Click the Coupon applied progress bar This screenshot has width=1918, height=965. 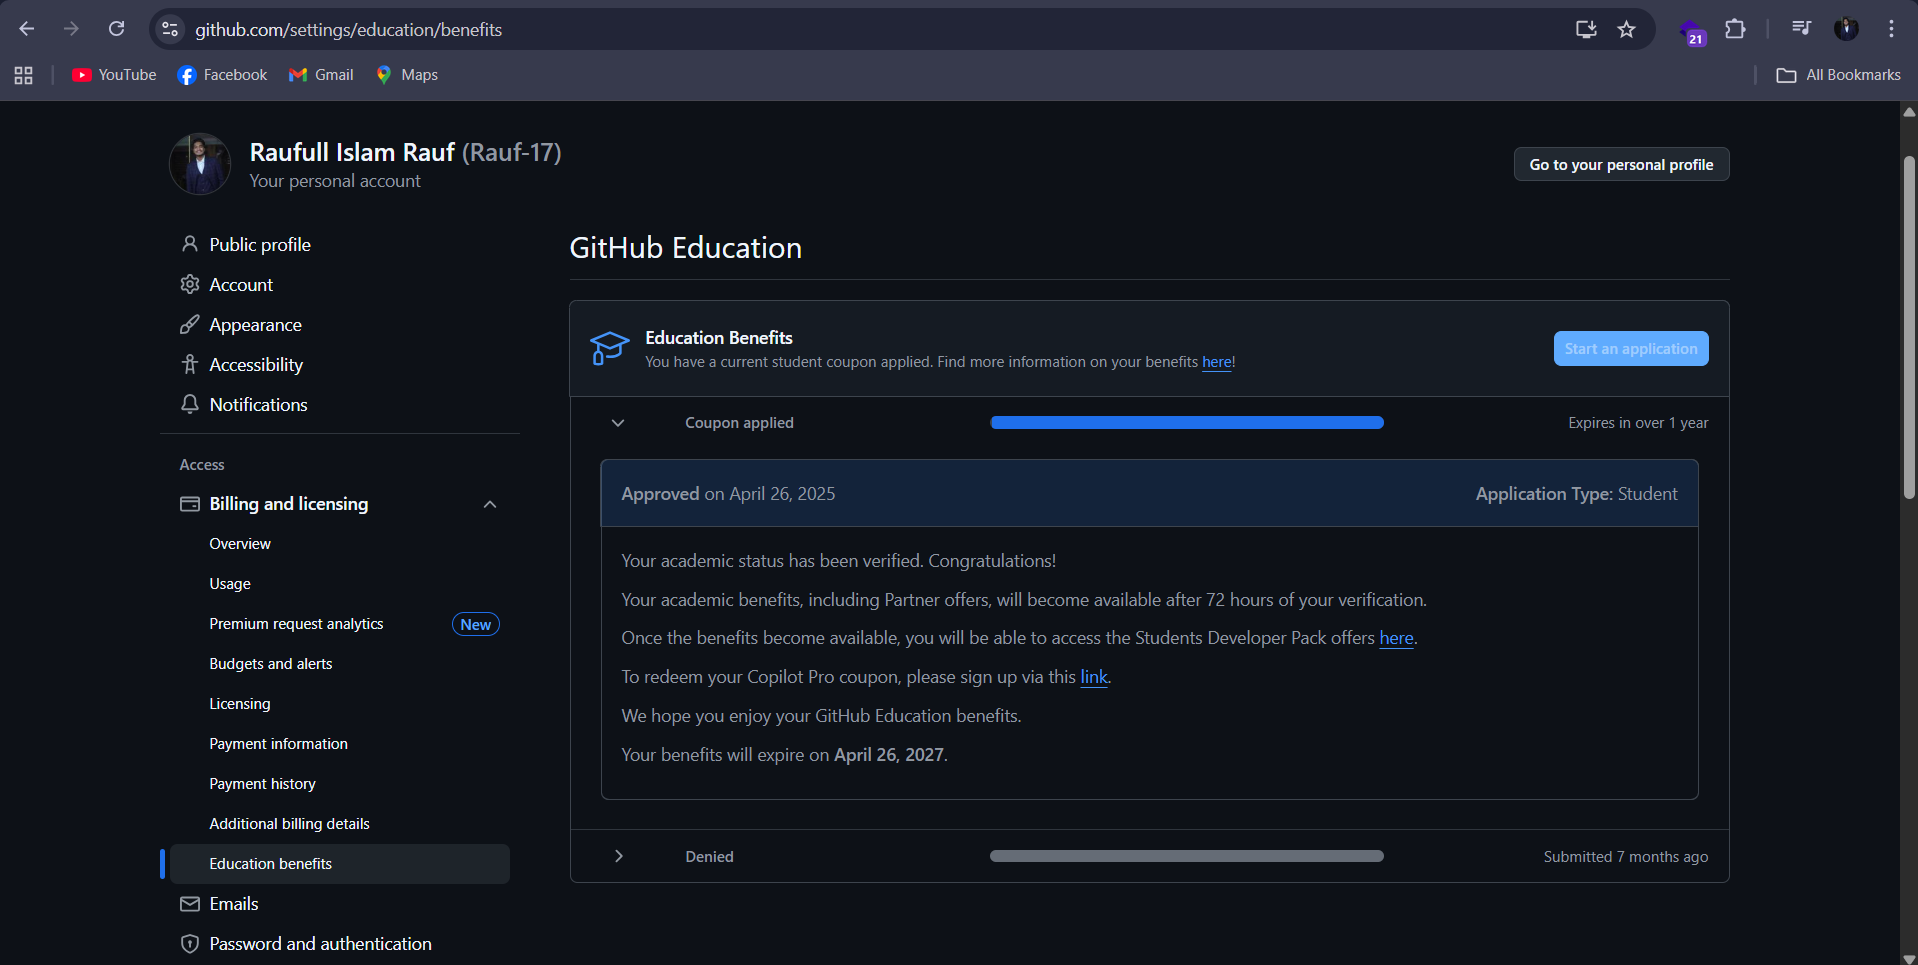pyautogui.click(x=1186, y=422)
